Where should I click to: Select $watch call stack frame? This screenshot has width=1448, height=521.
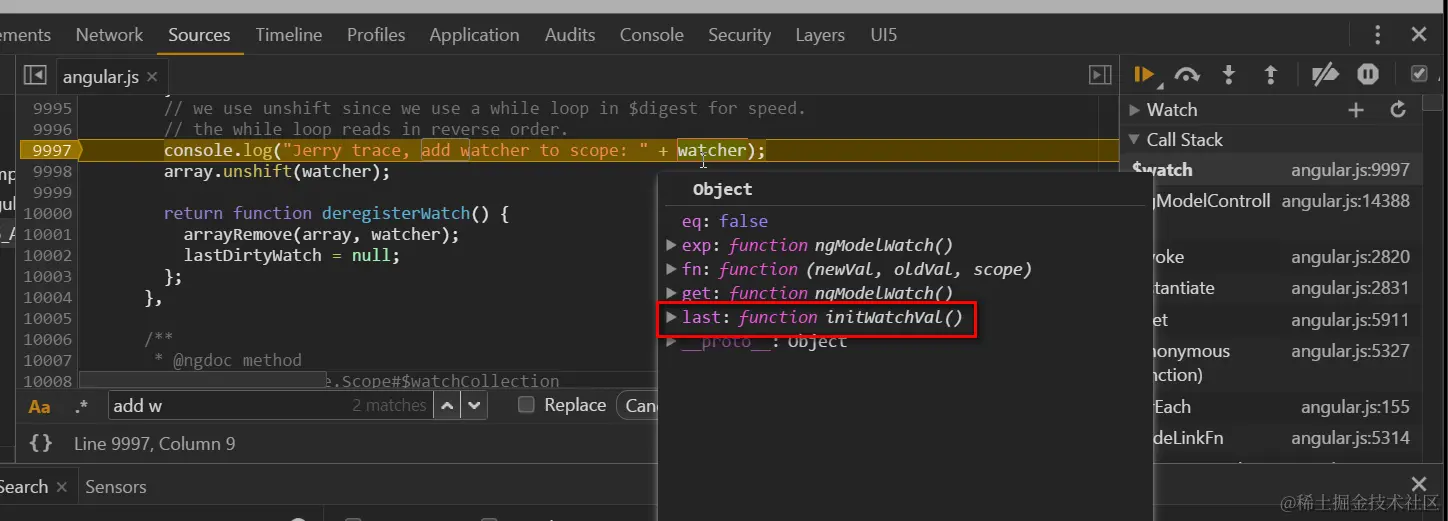point(1270,170)
